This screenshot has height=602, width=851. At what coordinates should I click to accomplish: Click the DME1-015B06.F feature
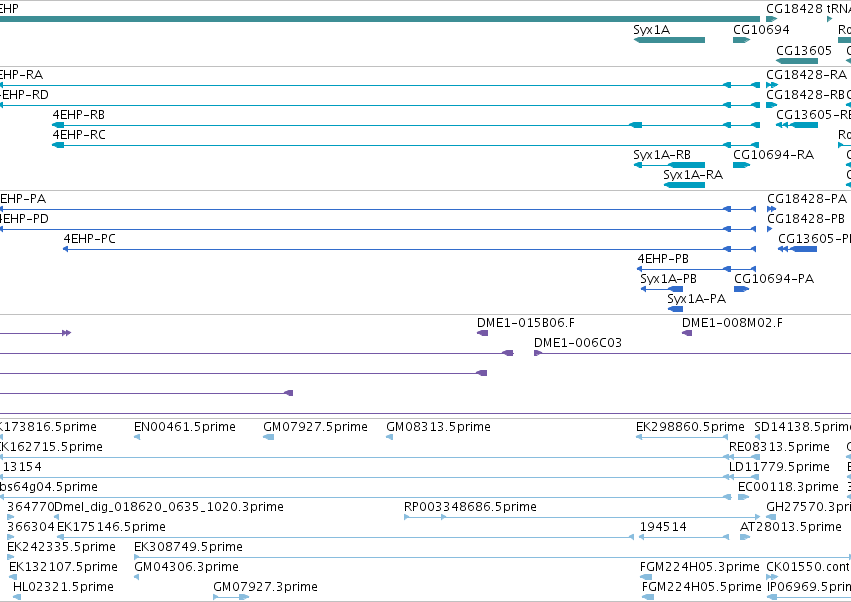(482, 333)
